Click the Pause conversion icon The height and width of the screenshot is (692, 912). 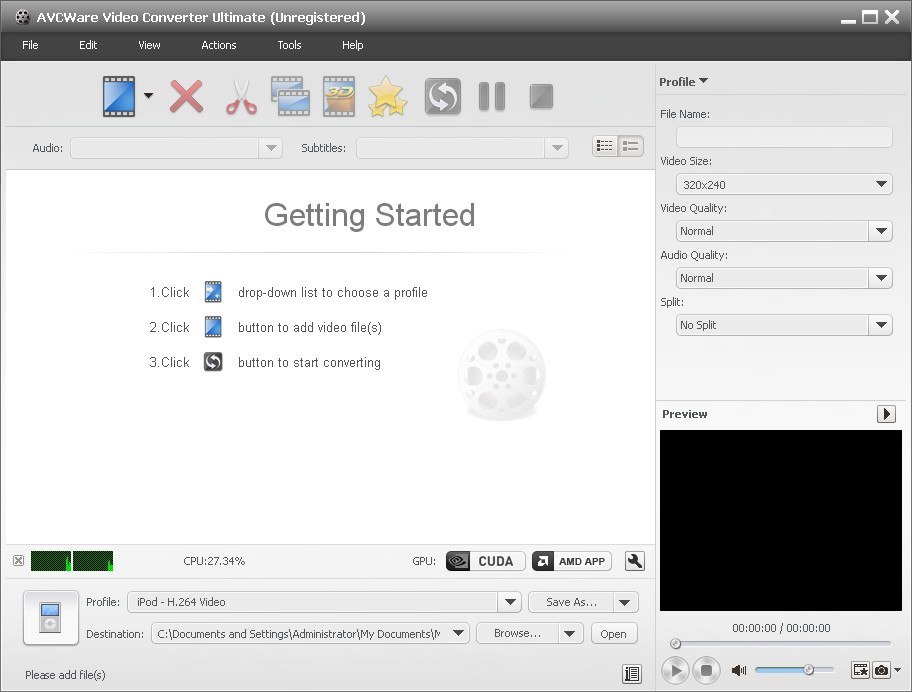pos(491,96)
